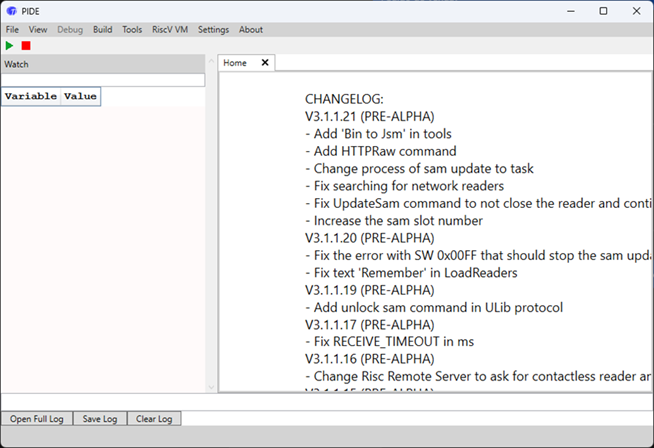Viewport: 654px width, 448px height.
Task: Maximize the PIDE window
Action: click(x=603, y=11)
